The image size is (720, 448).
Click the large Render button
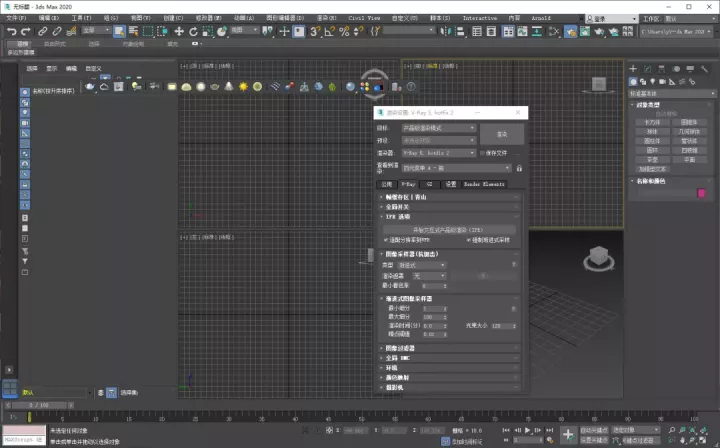coord(501,133)
